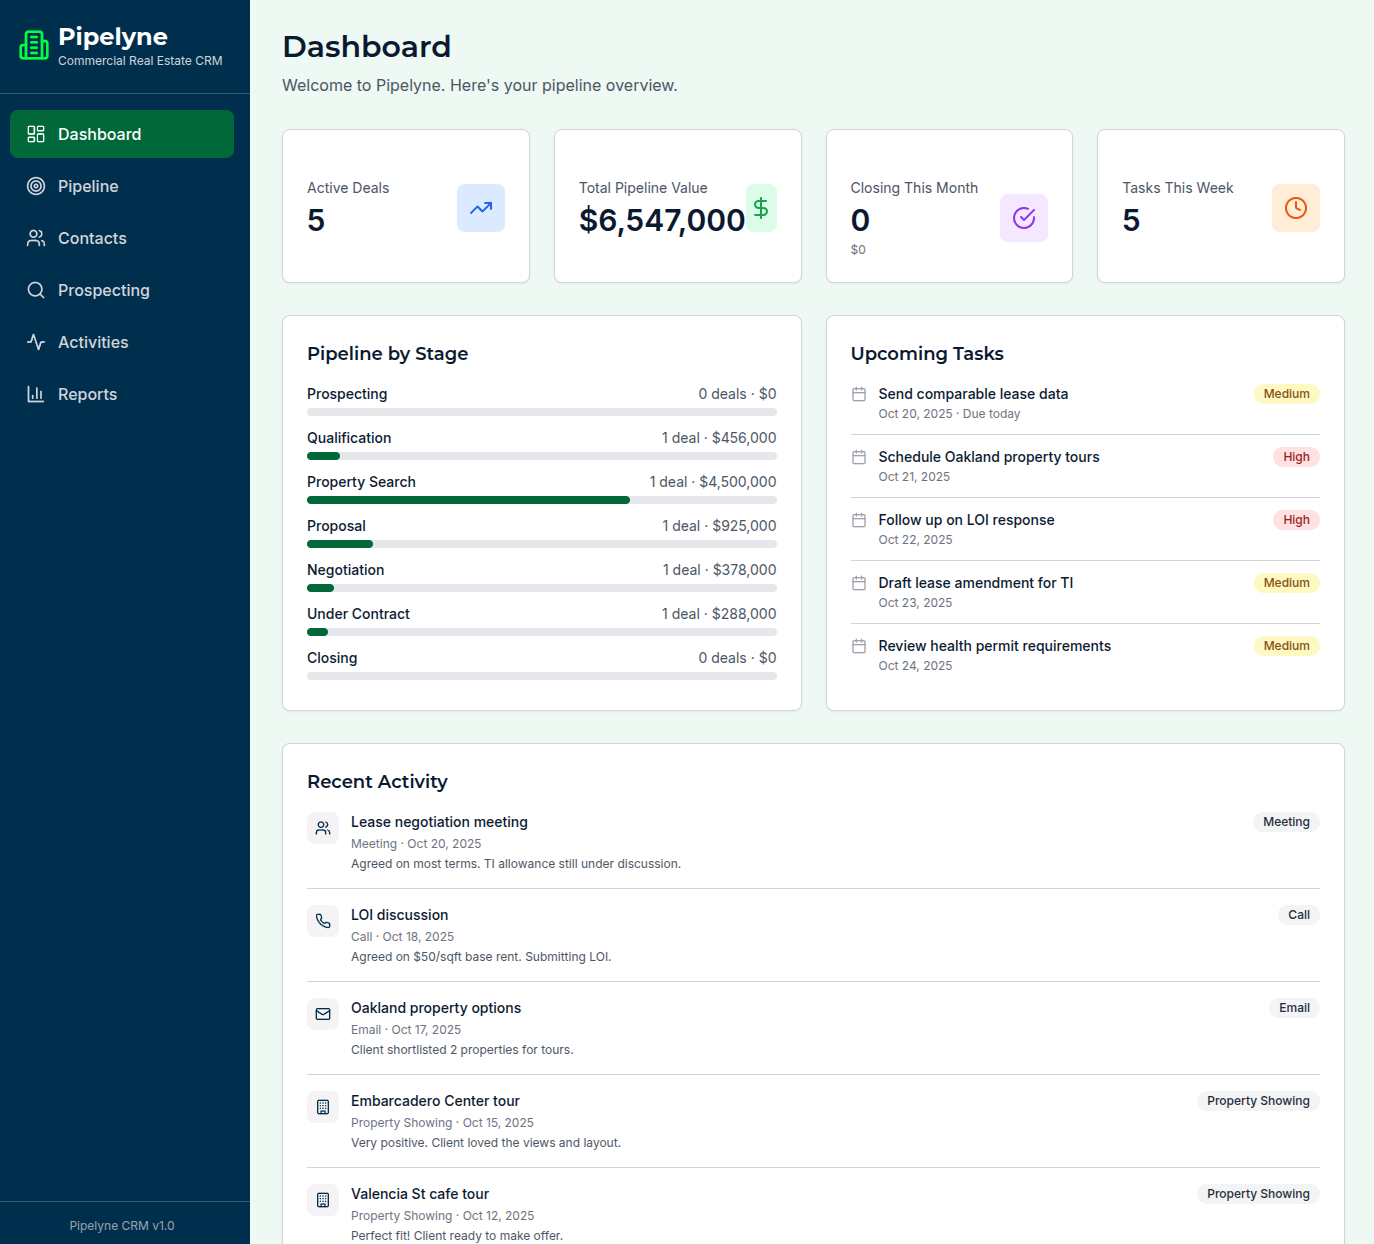Open the Pipeline page from sidebar

coord(88,186)
